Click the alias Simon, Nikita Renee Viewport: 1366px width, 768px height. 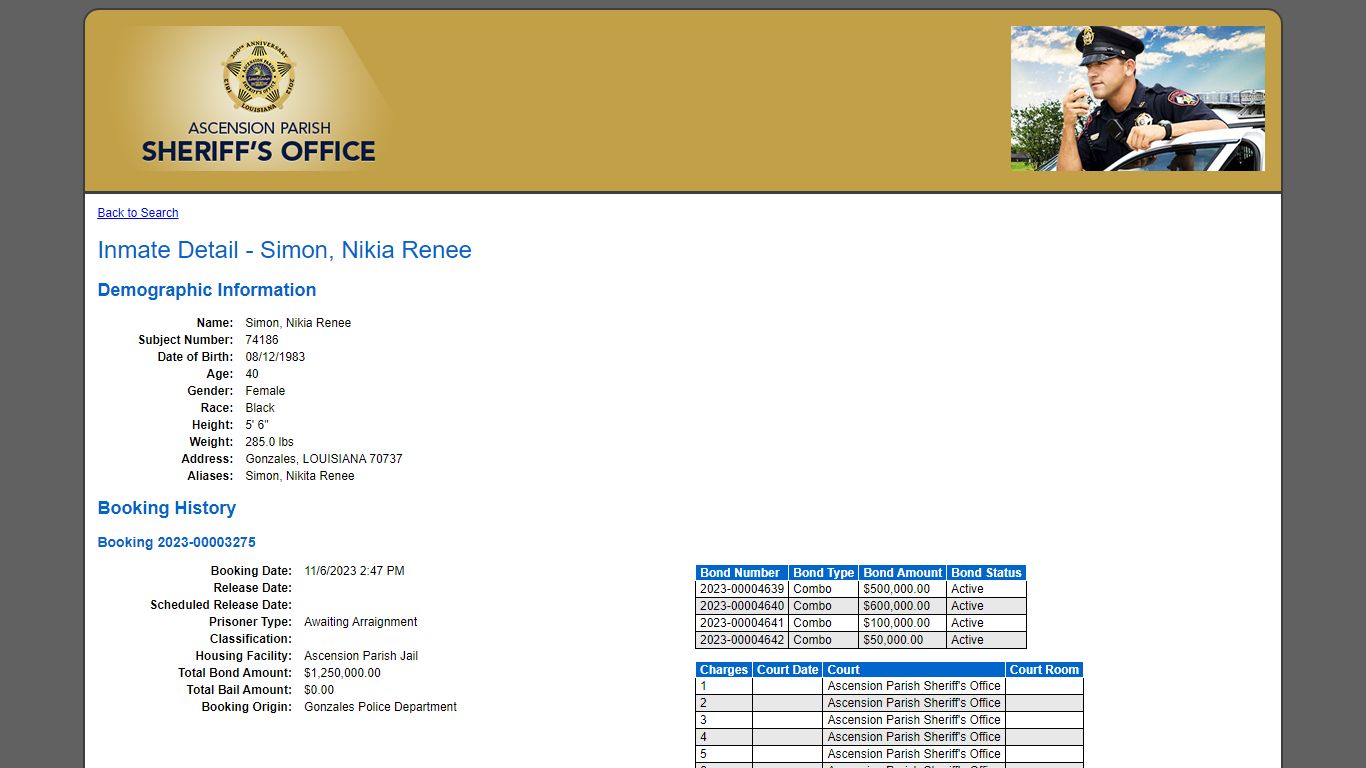point(300,476)
